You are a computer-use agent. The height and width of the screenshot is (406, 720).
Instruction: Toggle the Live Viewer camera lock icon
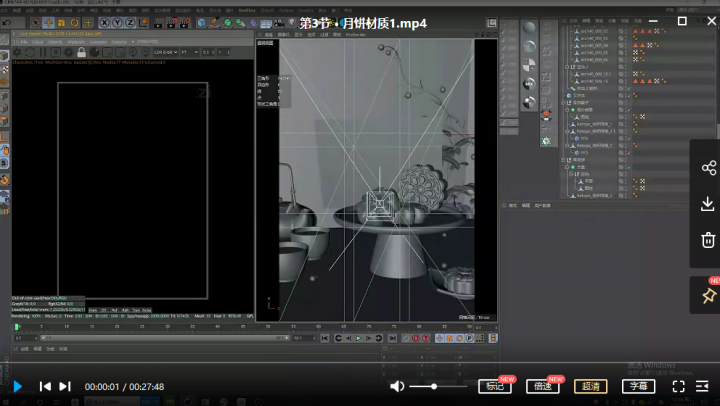81,52
